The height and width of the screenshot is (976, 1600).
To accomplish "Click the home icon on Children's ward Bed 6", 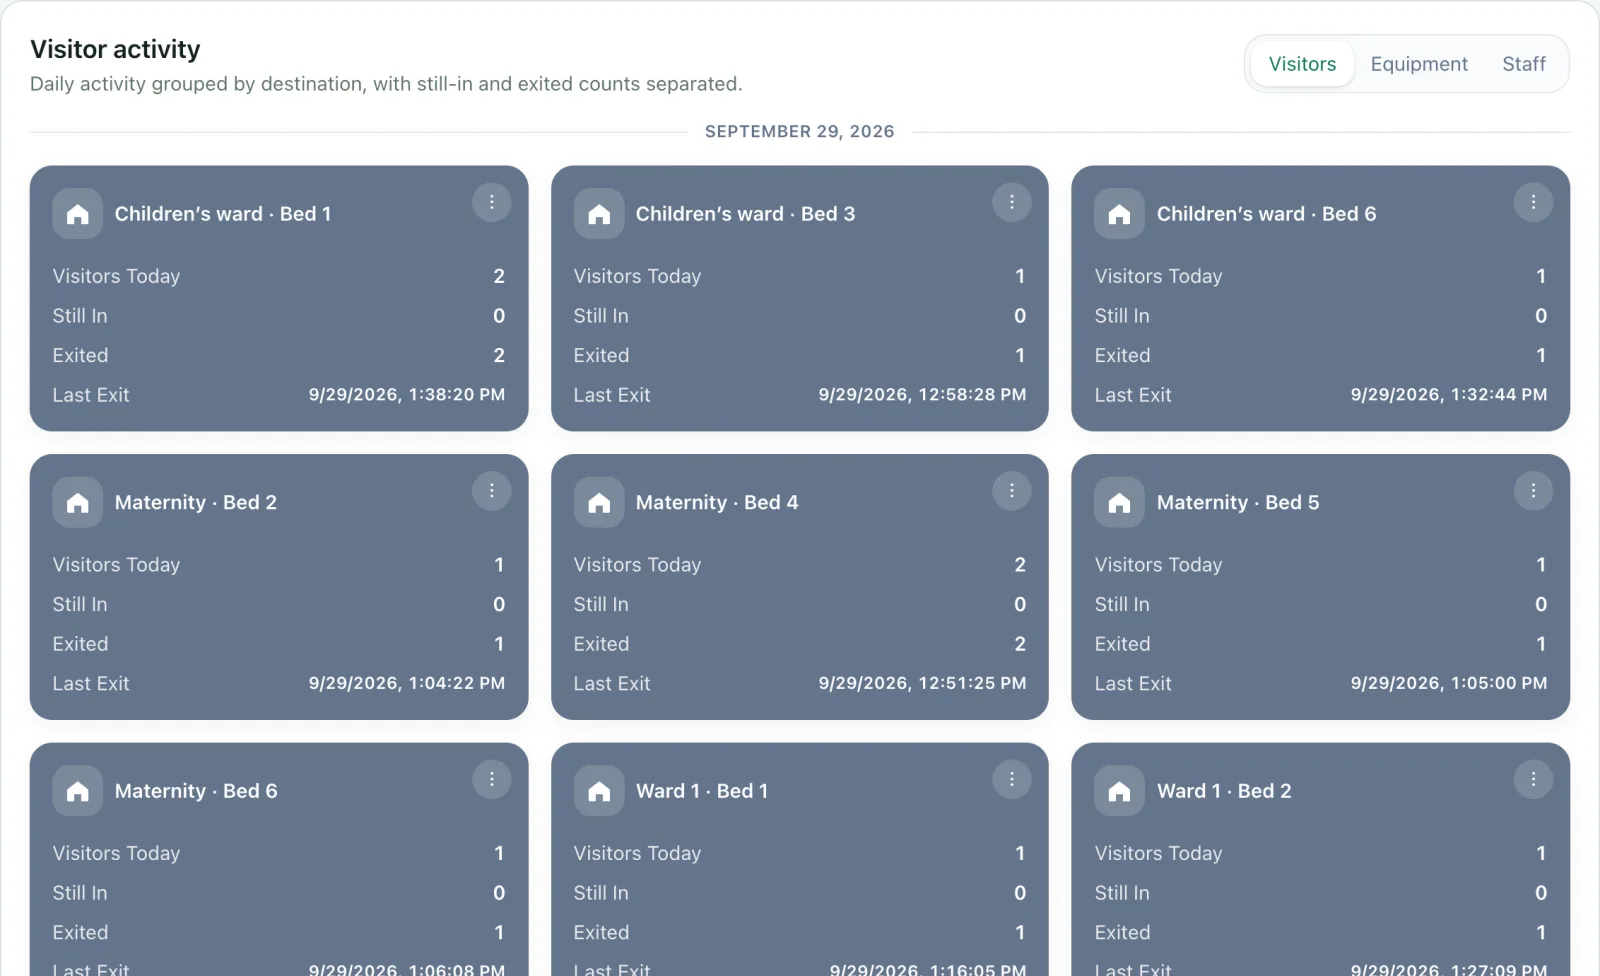I will 1120,214.
